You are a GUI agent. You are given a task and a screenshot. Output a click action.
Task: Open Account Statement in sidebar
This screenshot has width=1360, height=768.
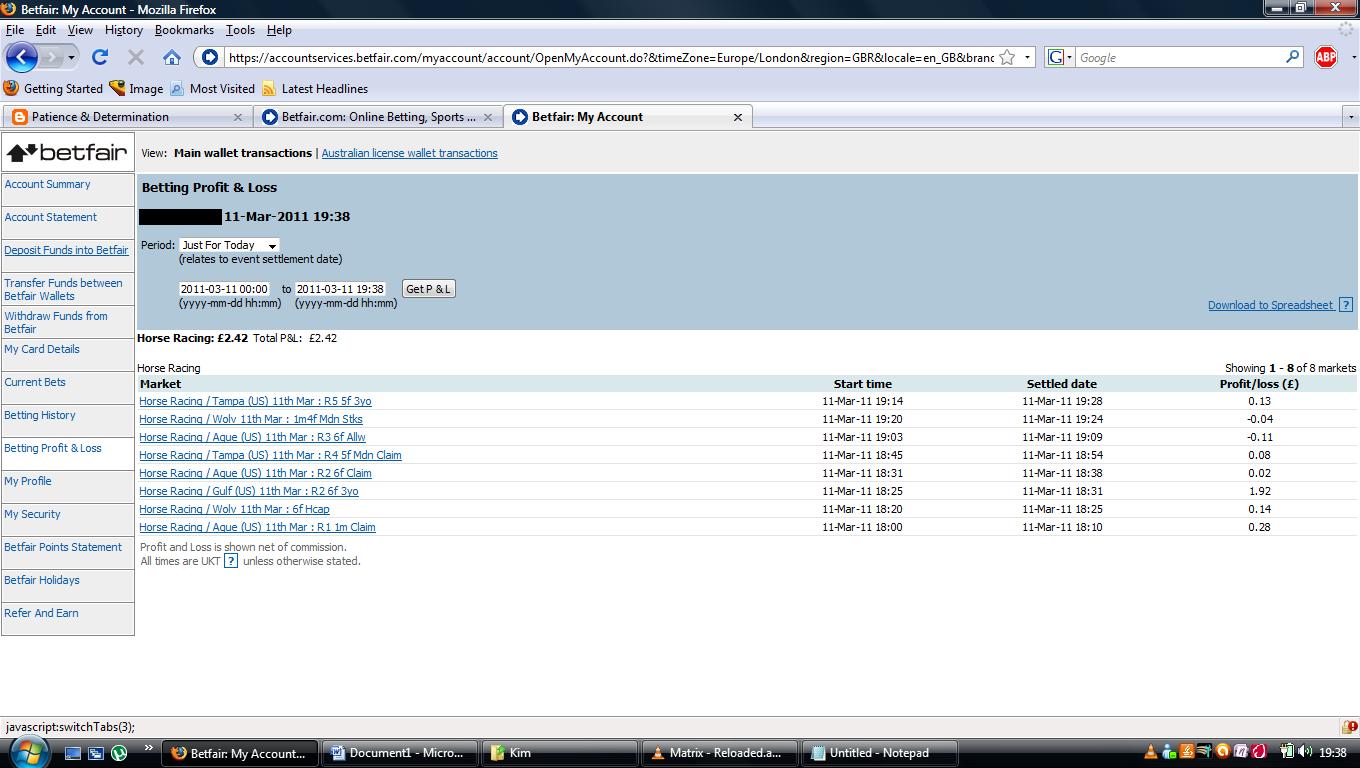click(x=50, y=217)
